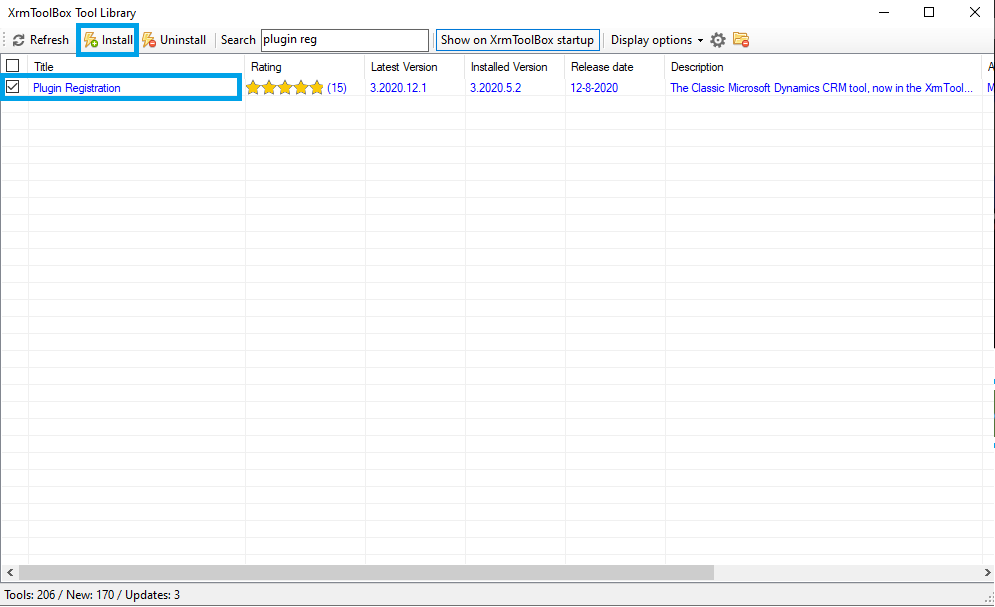Select the release date 12-8-2020 cell
Screen dimensions: 995x607
tap(594, 88)
